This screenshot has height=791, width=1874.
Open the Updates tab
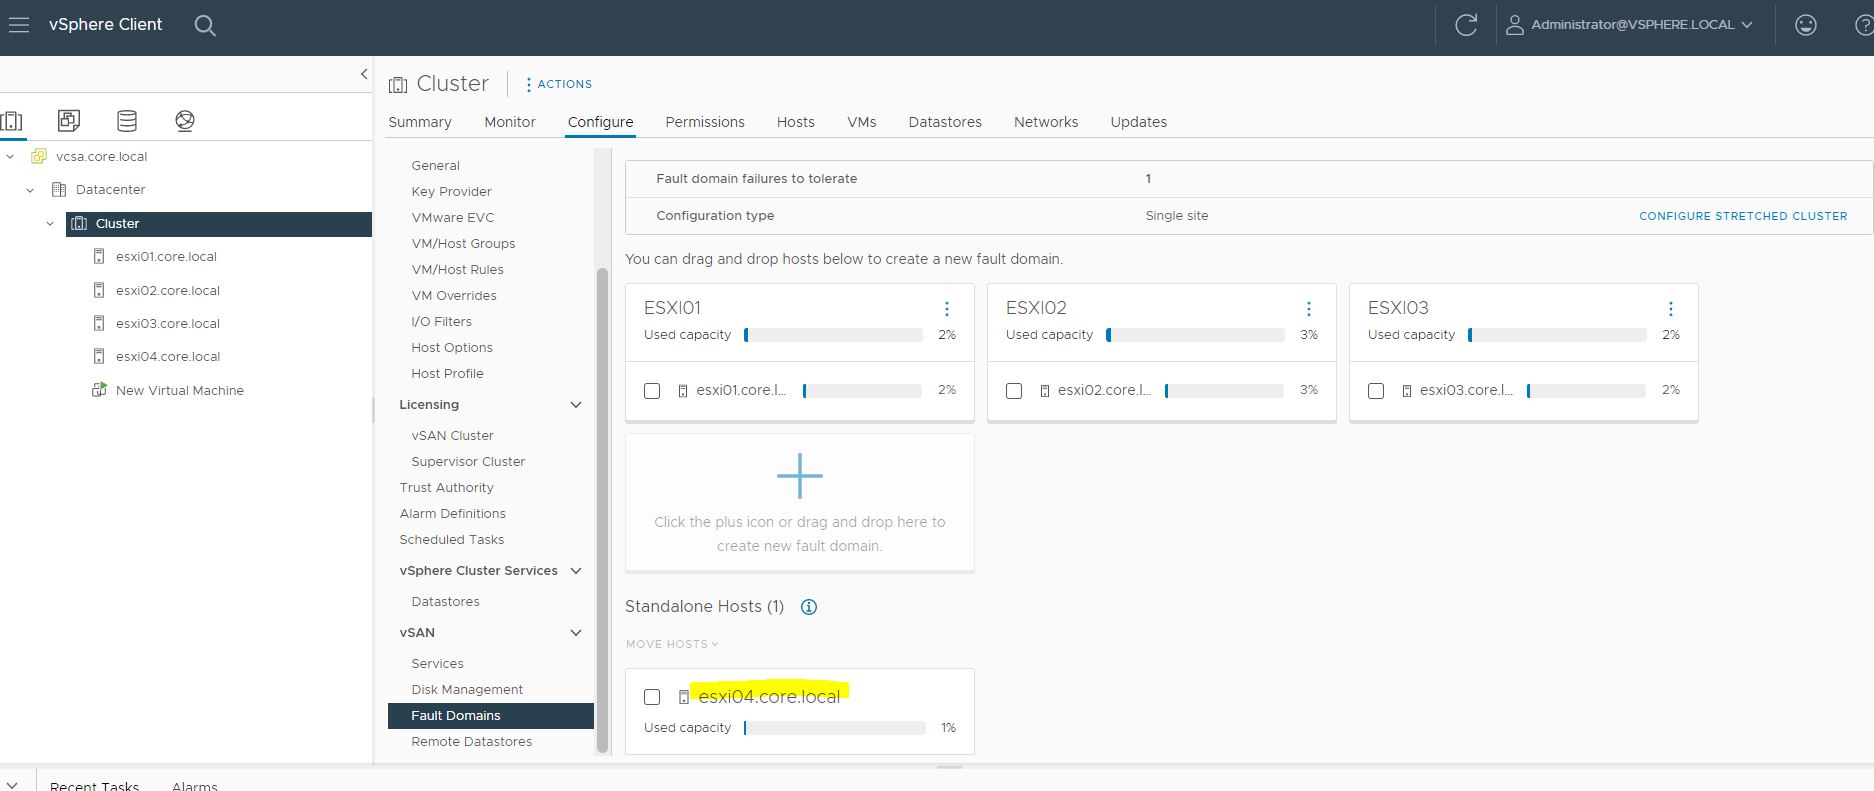pyautogui.click(x=1139, y=122)
